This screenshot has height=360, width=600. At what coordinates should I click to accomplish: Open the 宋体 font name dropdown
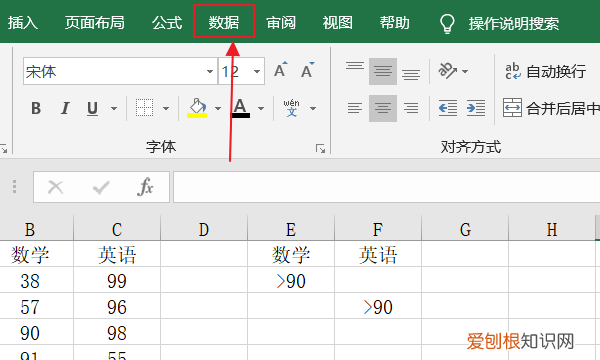point(210,71)
